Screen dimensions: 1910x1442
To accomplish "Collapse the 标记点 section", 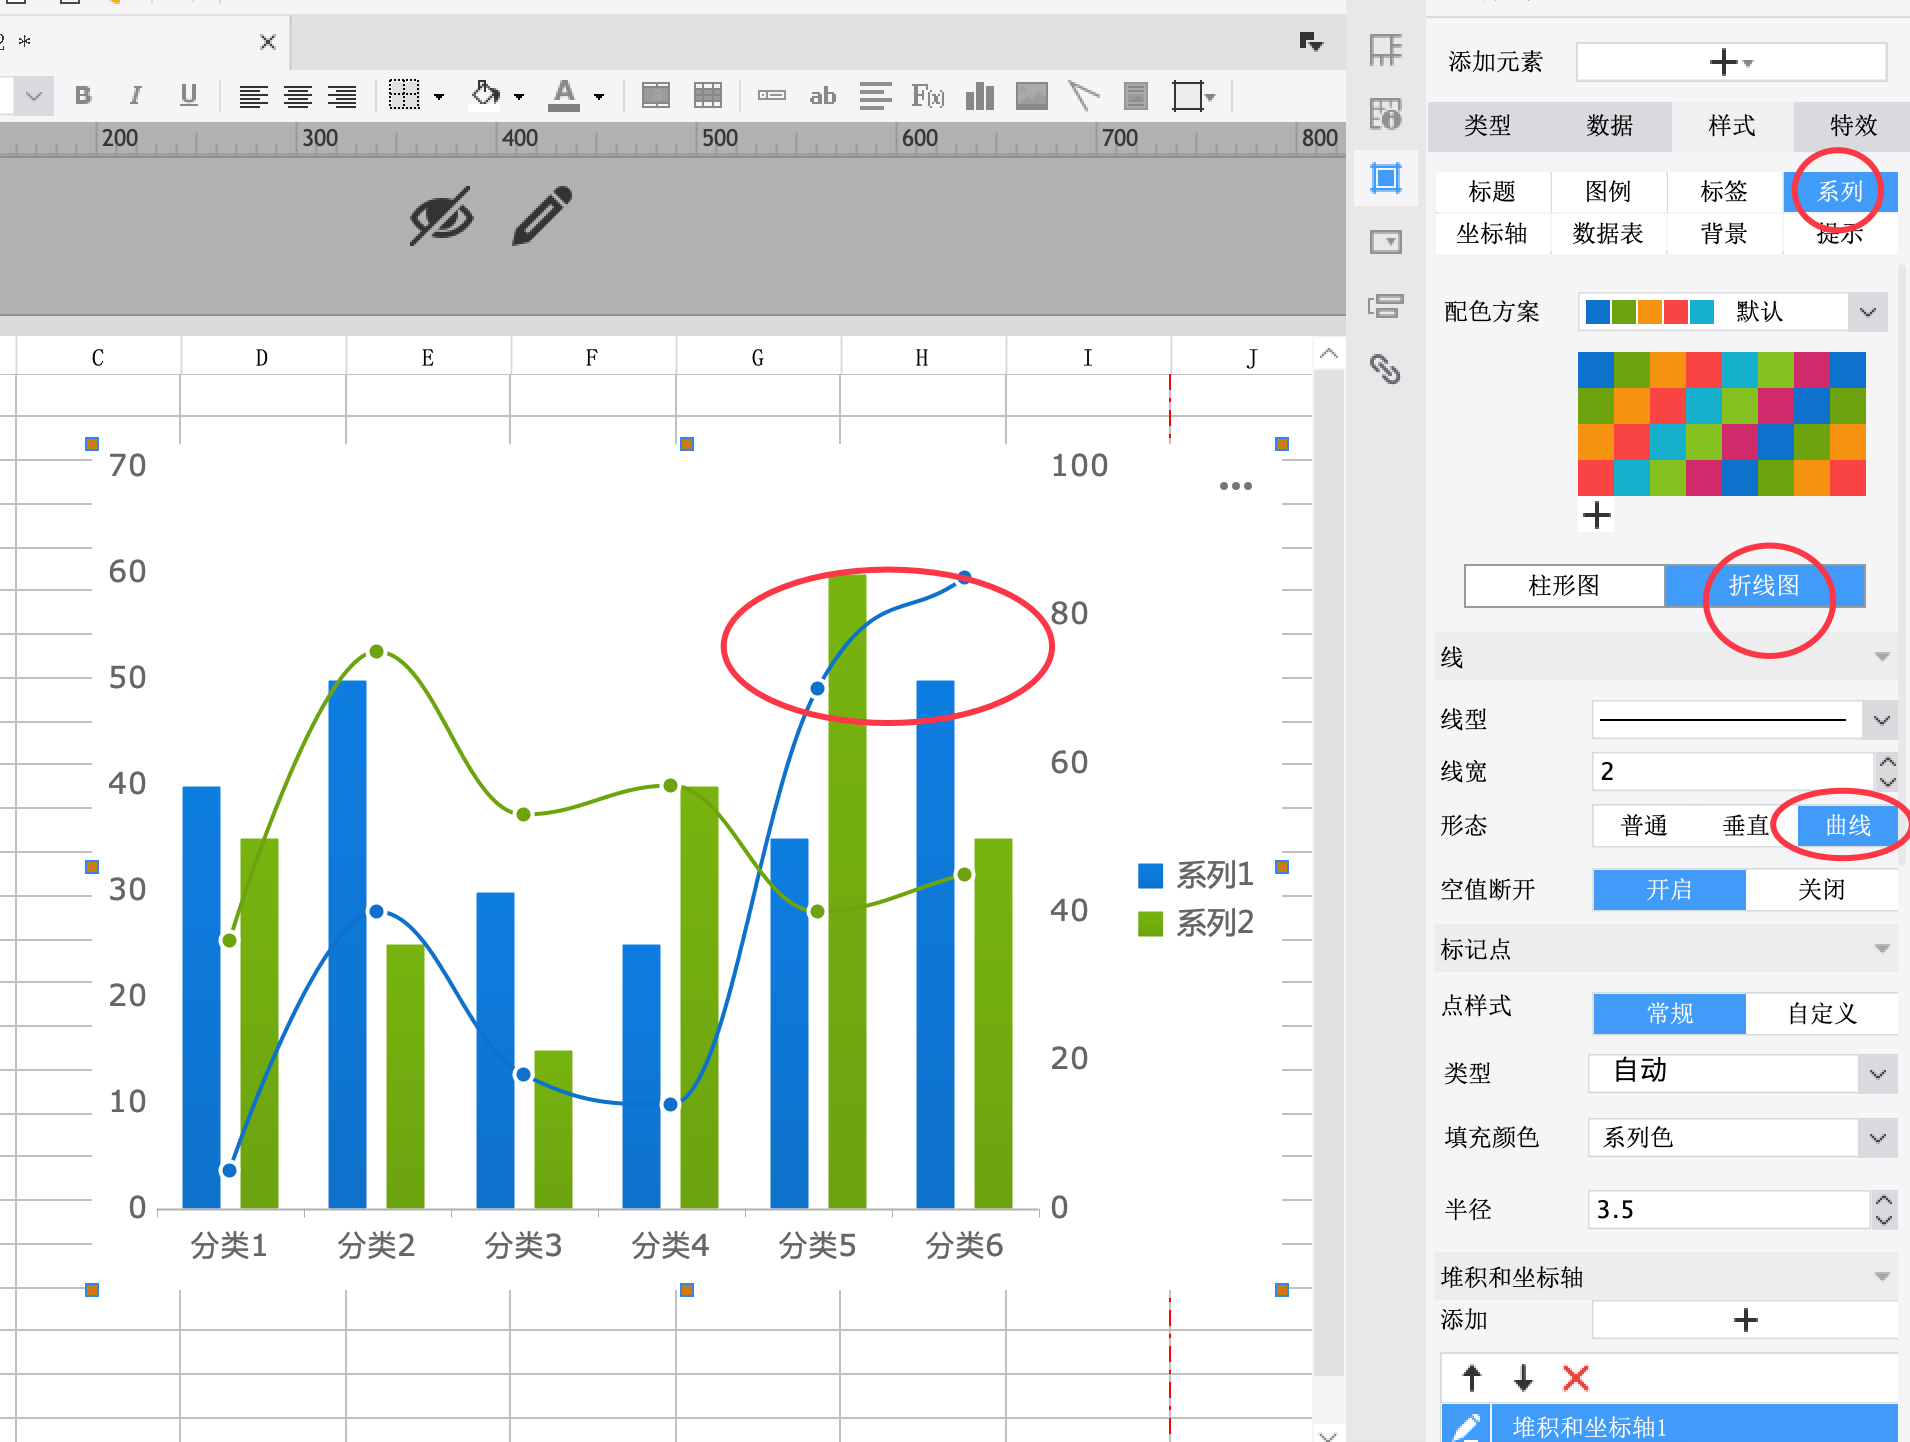I will [x=1882, y=949].
